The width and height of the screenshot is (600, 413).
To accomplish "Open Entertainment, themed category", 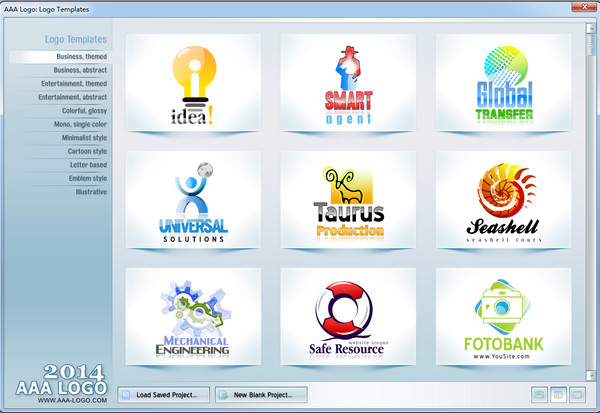I will click(73, 84).
